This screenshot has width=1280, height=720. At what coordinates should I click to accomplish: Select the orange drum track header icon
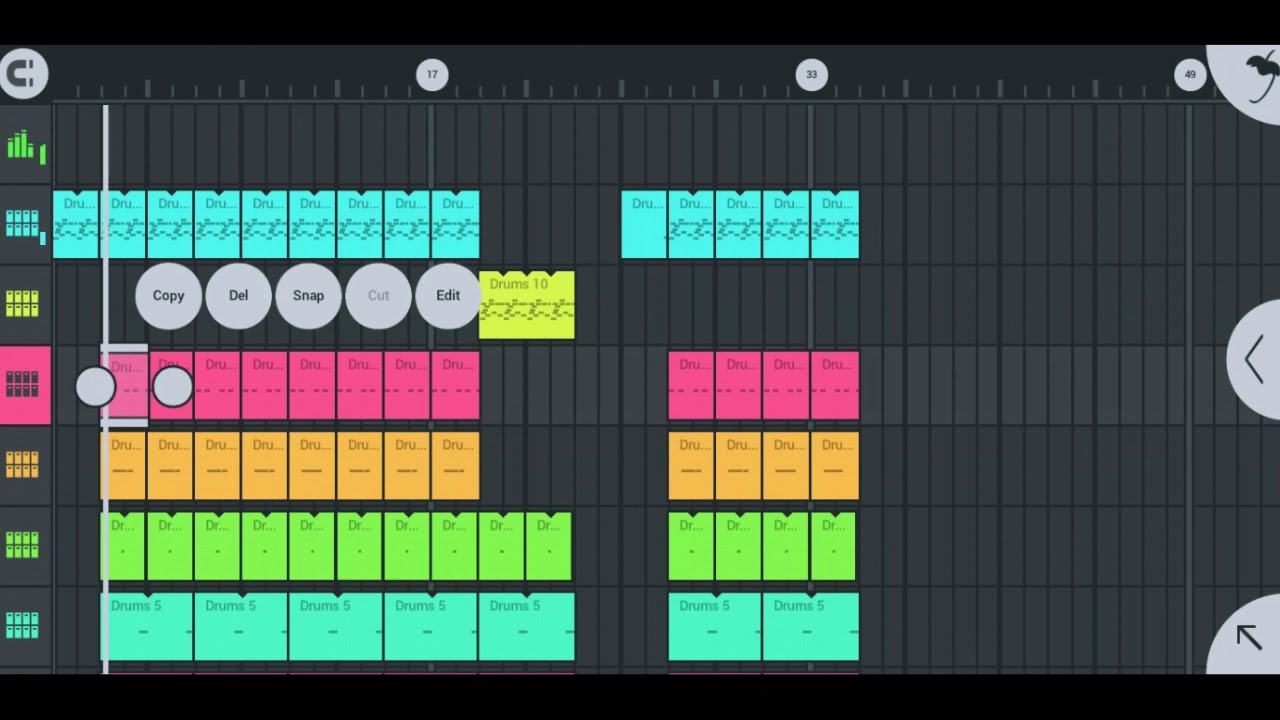(x=23, y=465)
